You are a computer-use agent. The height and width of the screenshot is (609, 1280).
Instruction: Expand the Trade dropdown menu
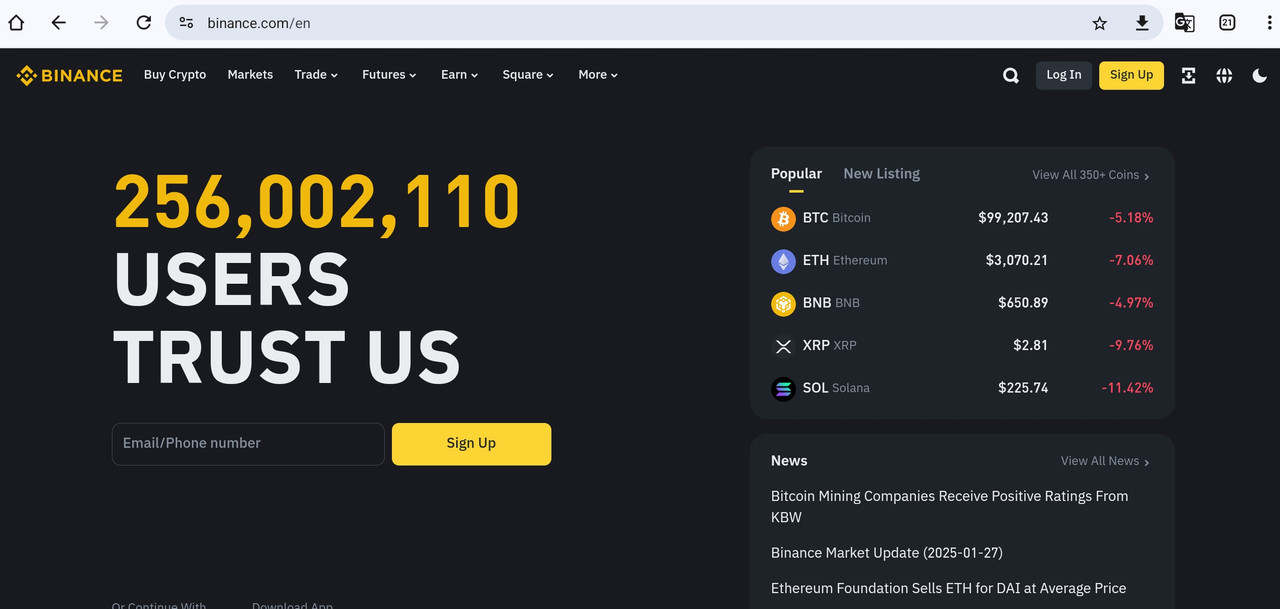(316, 75)
